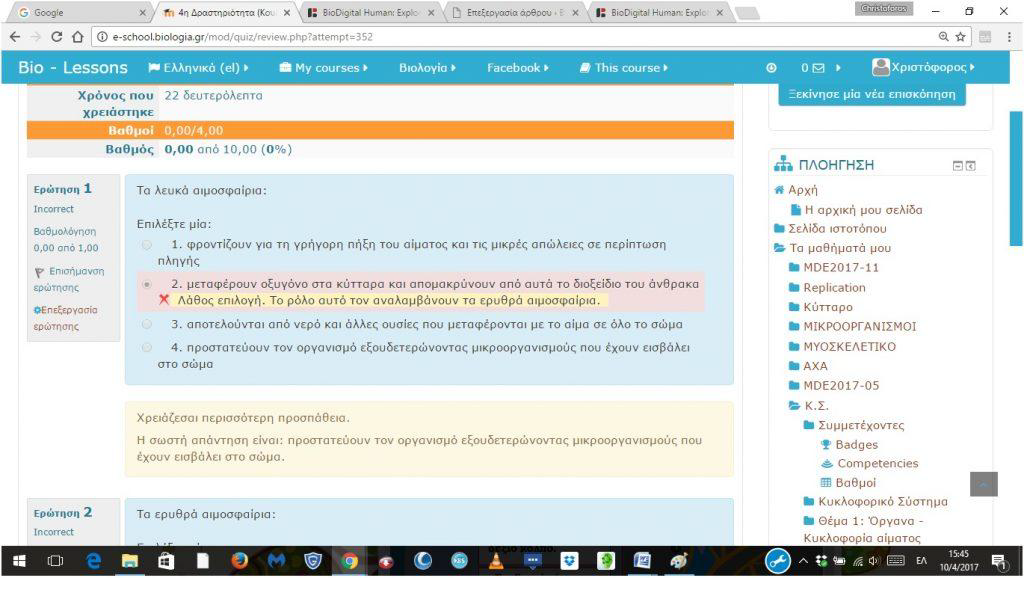Screen dimensions: 1024x589
Task: Open the Ελληνικά (el) language dropdown
Action: click(x=198, y=68)
